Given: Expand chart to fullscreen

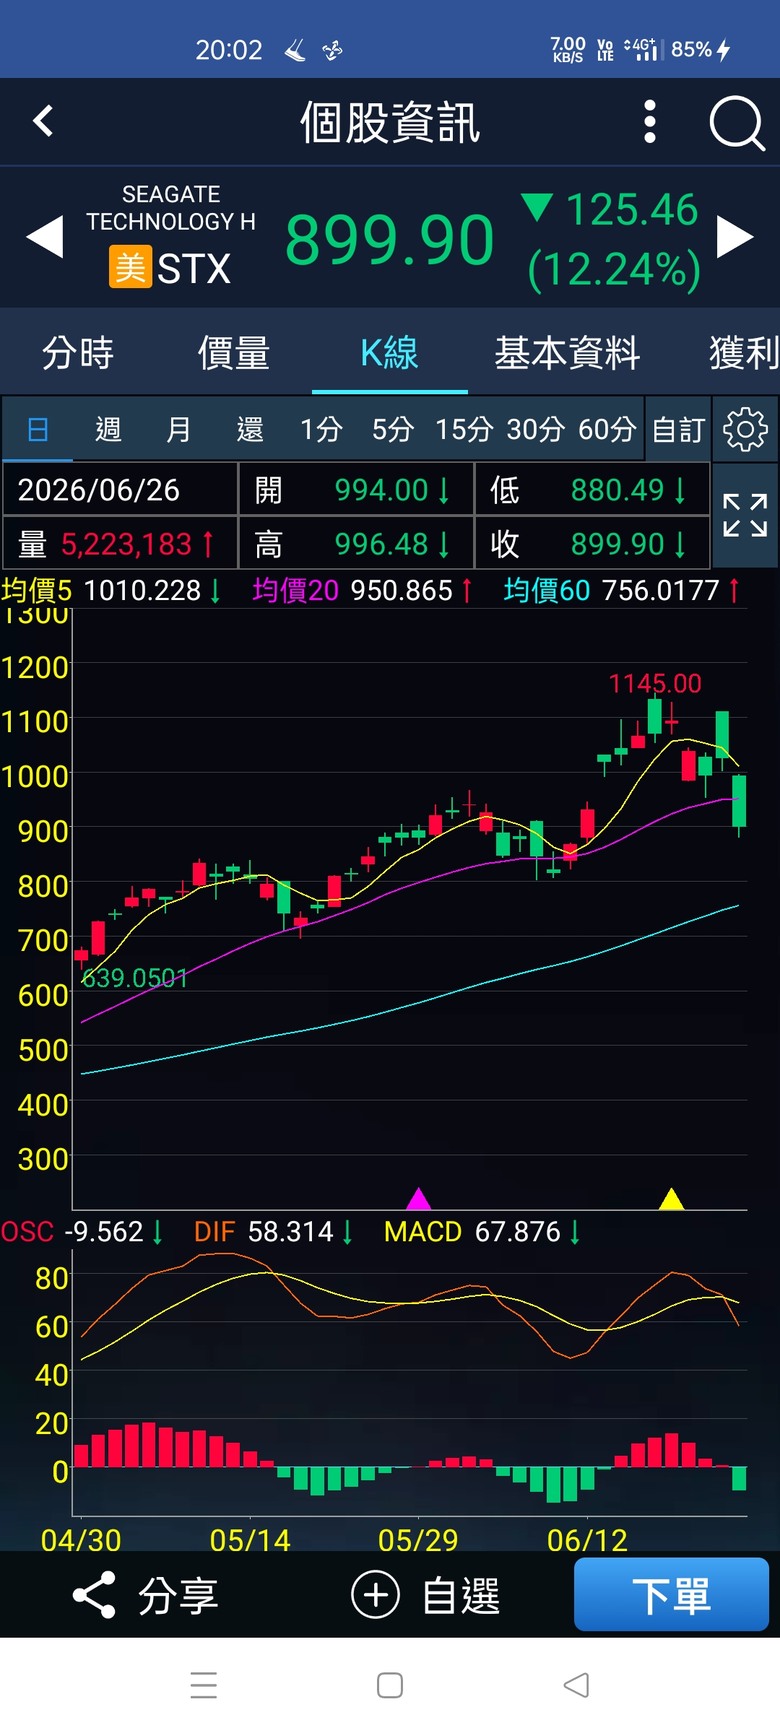Looking at the screenshot, I should click(745, 515).
